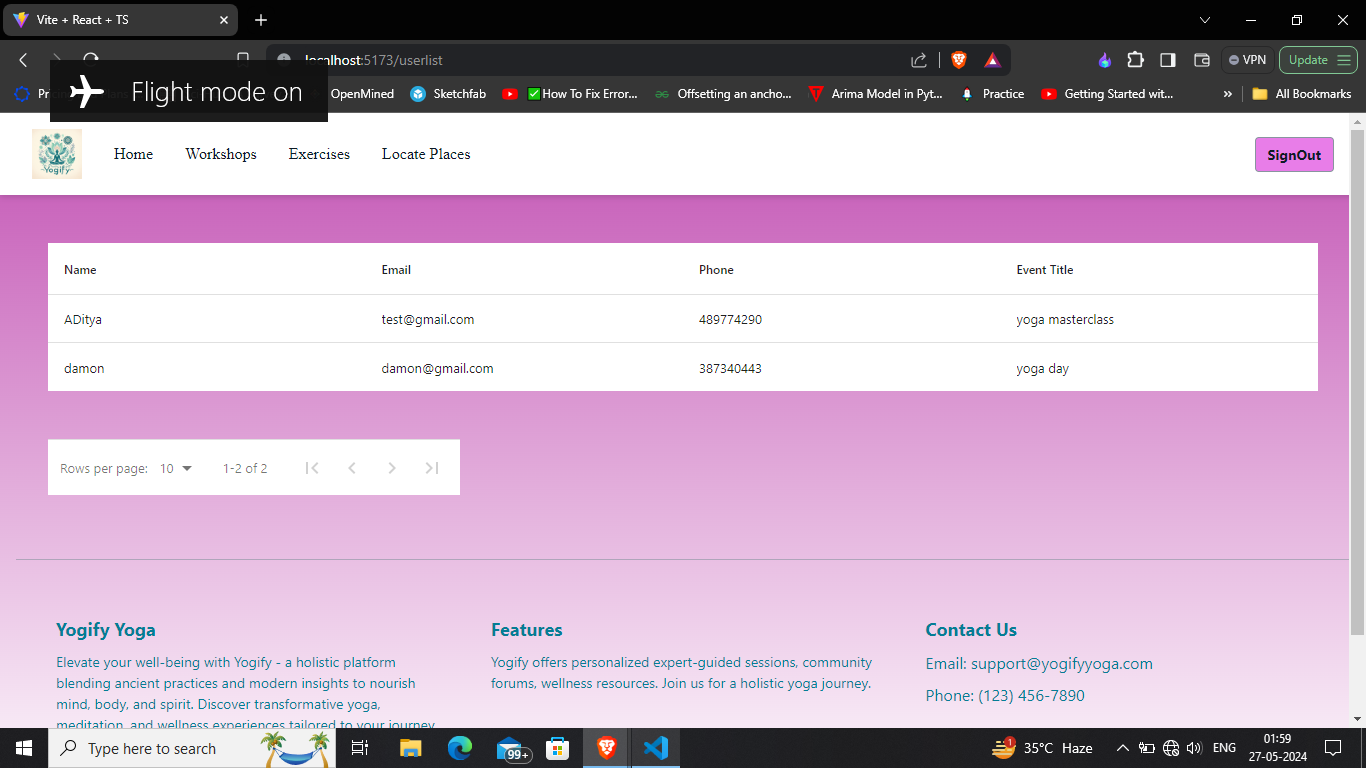Switch to Visual Studio Code on the taskbar
The width and height of the screenshot is (1366, 768).
(656, 748)
